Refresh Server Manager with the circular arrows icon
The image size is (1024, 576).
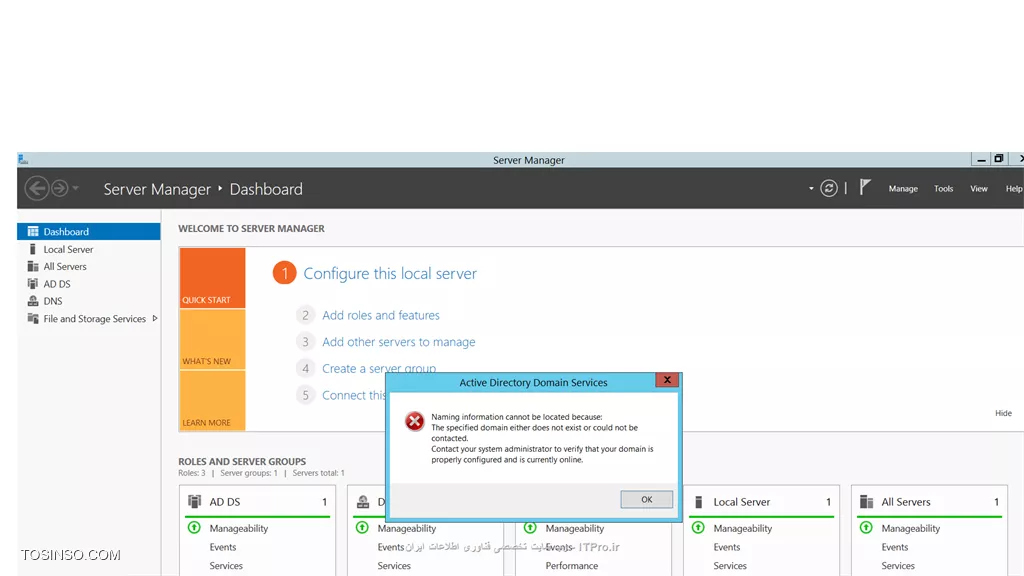tap(829, 189)
